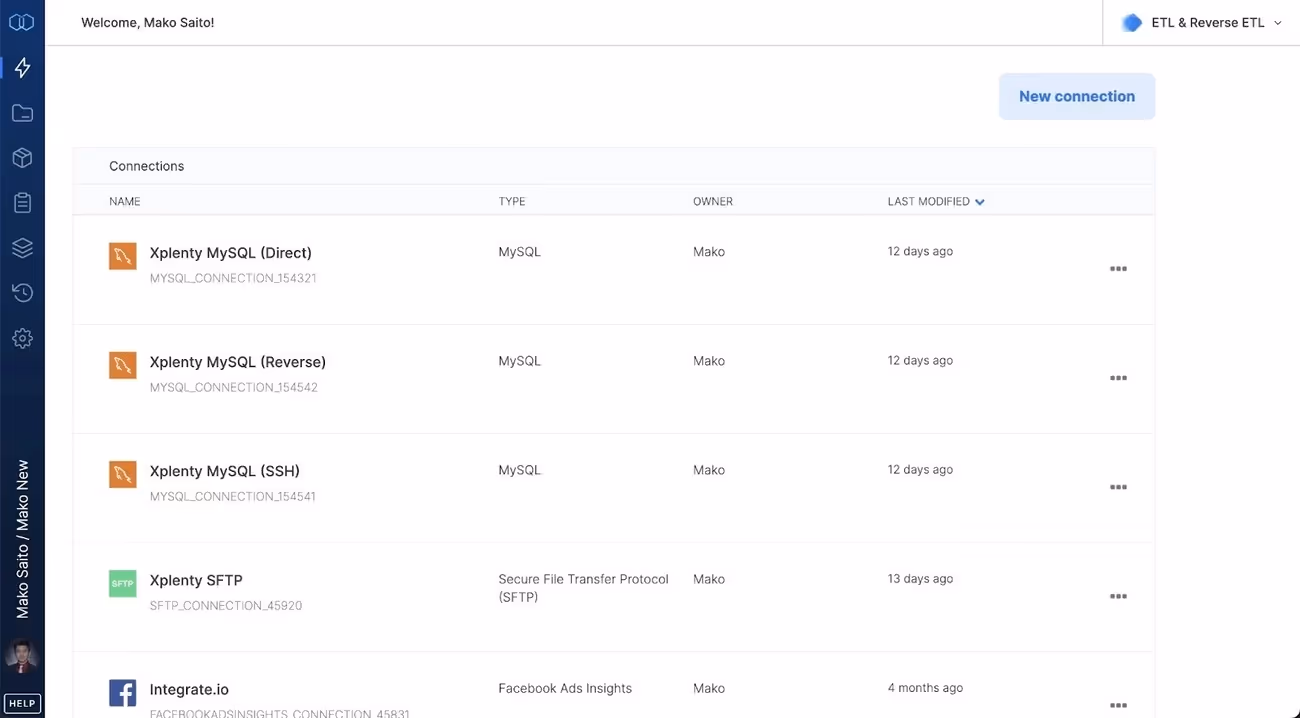The height and width of the screenshot is (718, 1300).
Task: Click MYSQL_CONNECTION_154541 identifier
Action: pyautogui.click(x=233, y=496)
